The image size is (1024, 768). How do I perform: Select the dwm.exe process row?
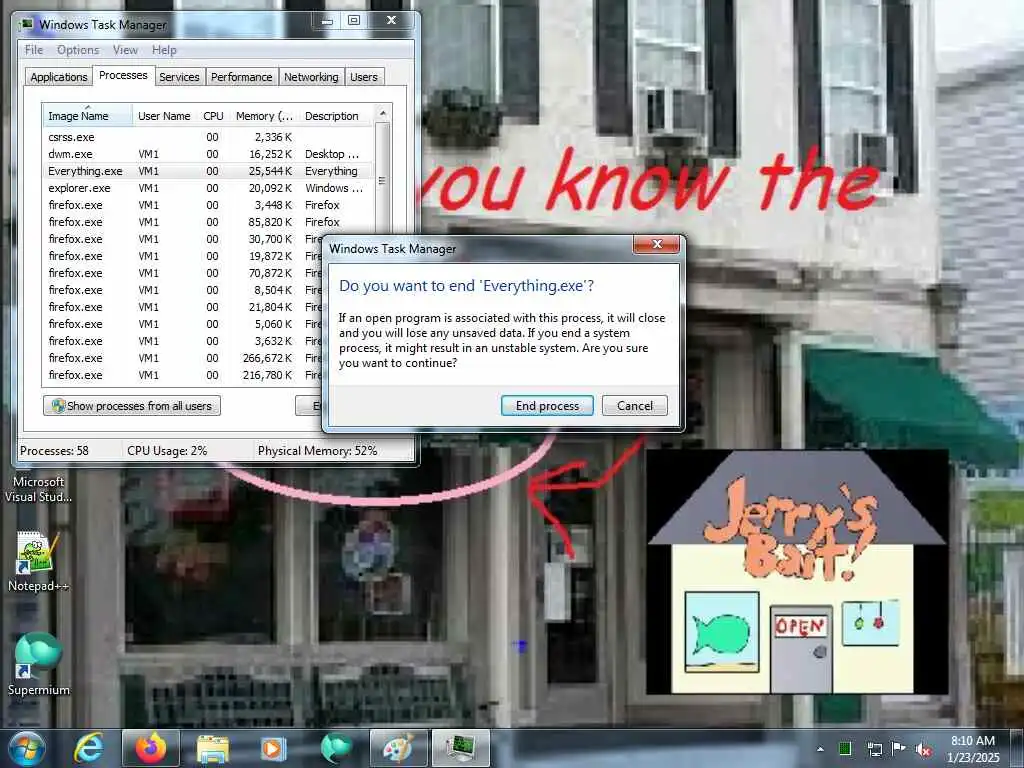click(209, 154)
